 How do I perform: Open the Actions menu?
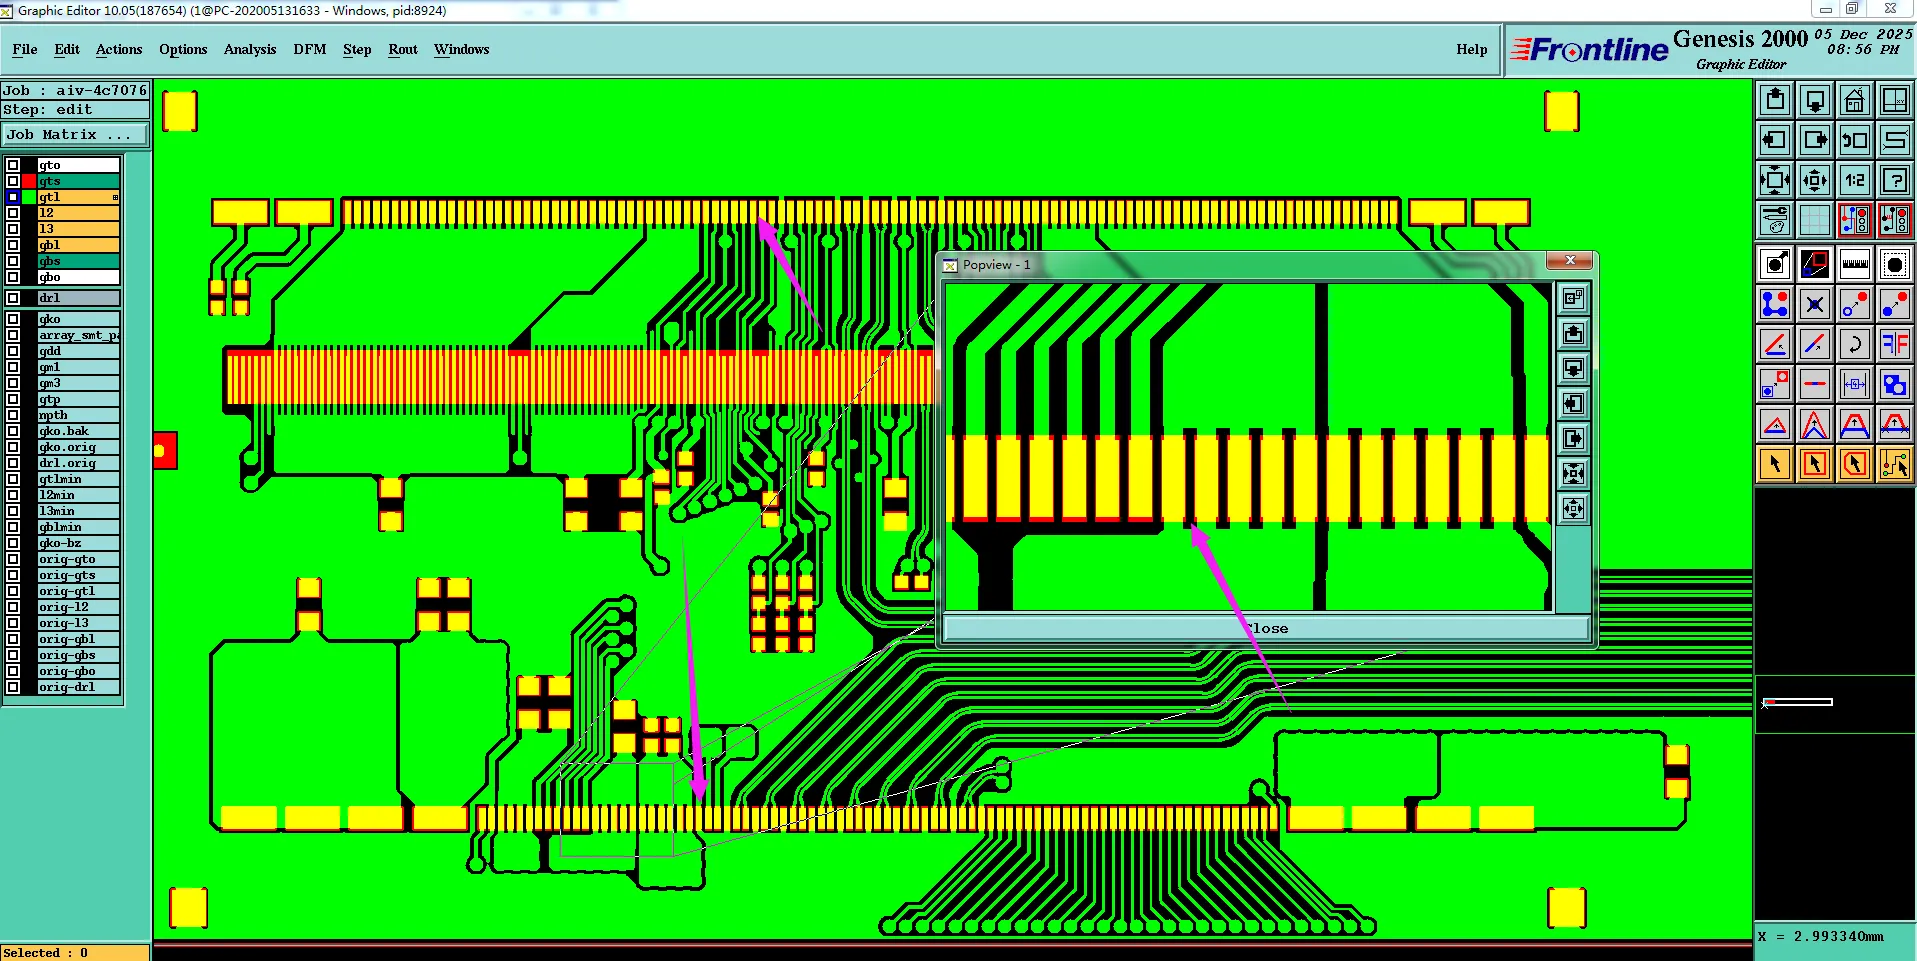tap(119, 49)
